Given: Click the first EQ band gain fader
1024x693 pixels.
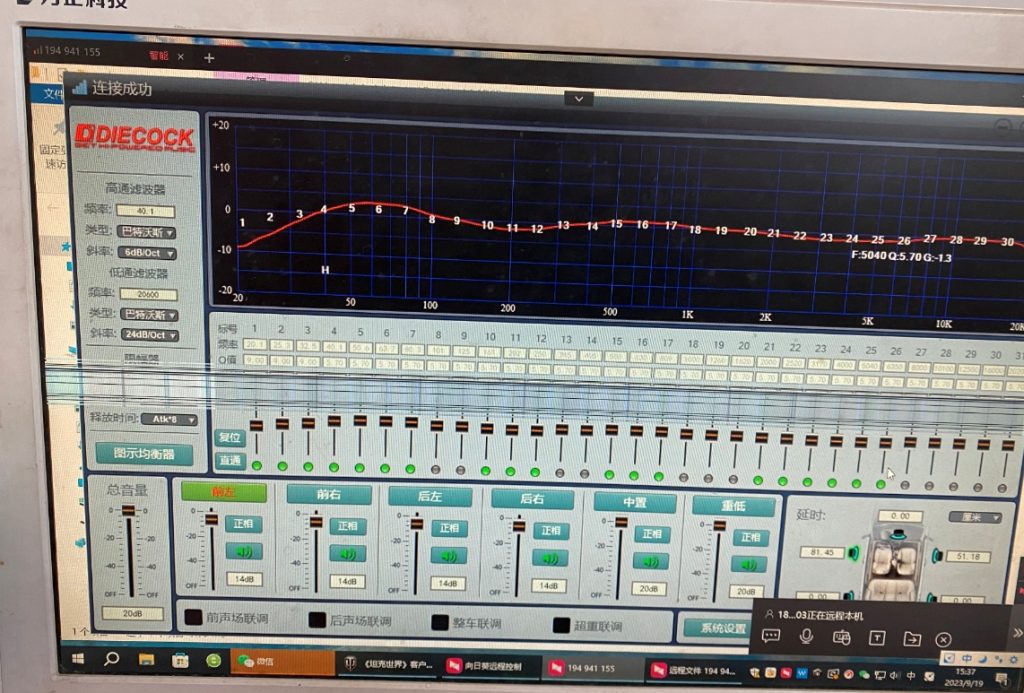Looking at the screenshot, I should 257,426.
